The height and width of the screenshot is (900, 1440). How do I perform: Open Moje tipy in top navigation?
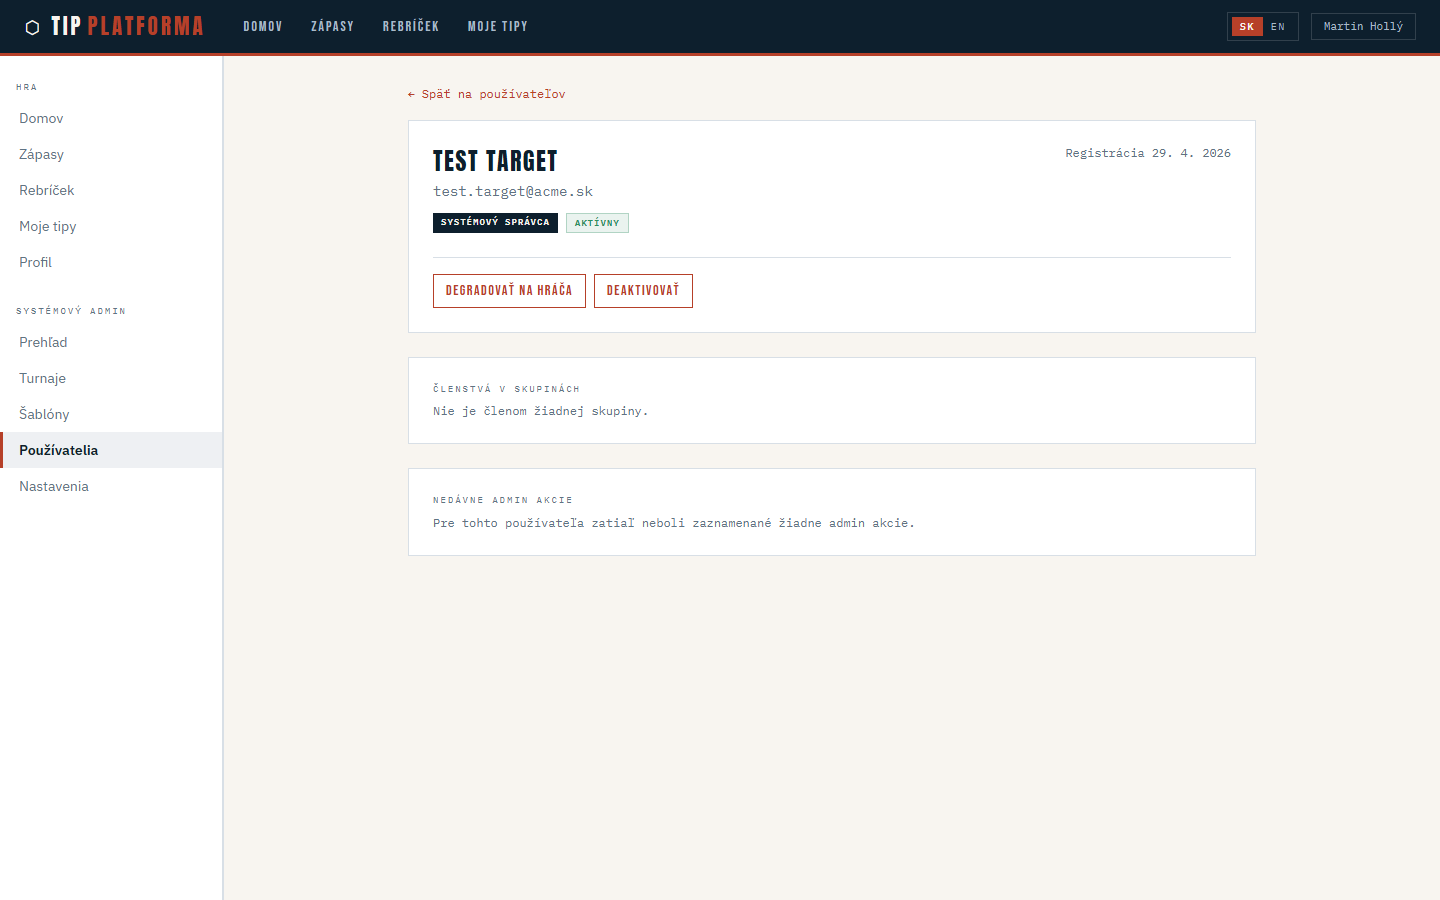coord(497,27)
